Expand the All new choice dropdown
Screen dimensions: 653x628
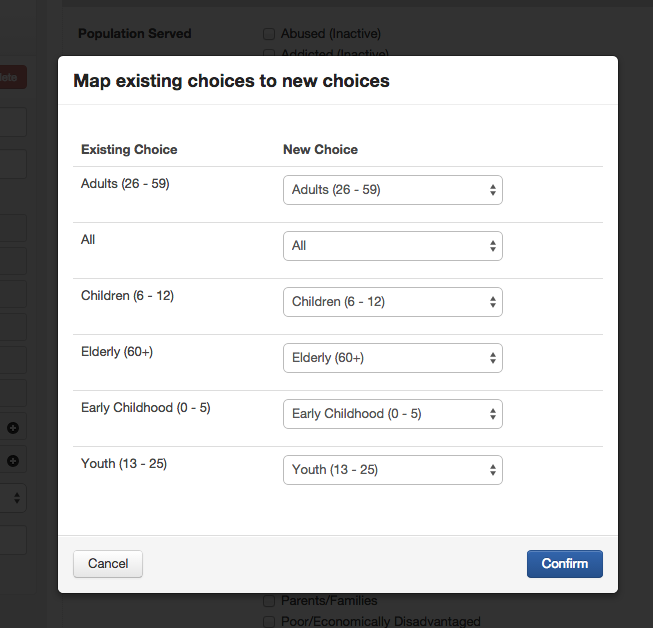(392, 246)
